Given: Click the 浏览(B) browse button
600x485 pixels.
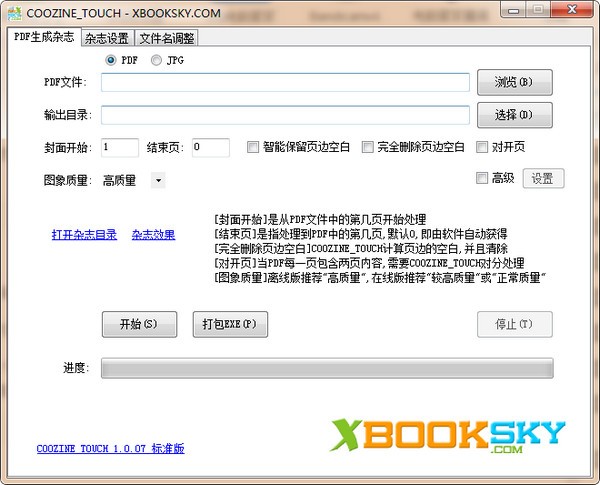Looking at the screenshot, I should (x=515, y=82).
